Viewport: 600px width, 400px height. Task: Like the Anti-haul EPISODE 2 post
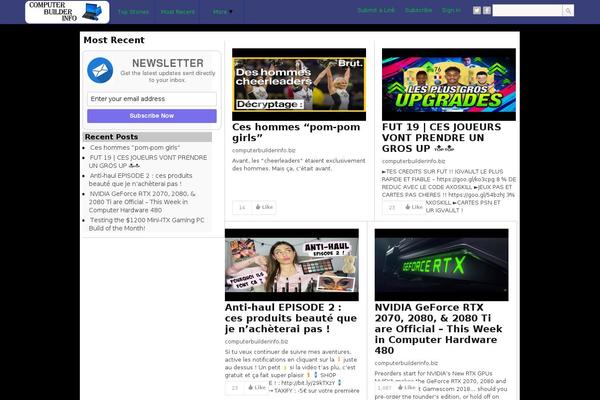257,388
